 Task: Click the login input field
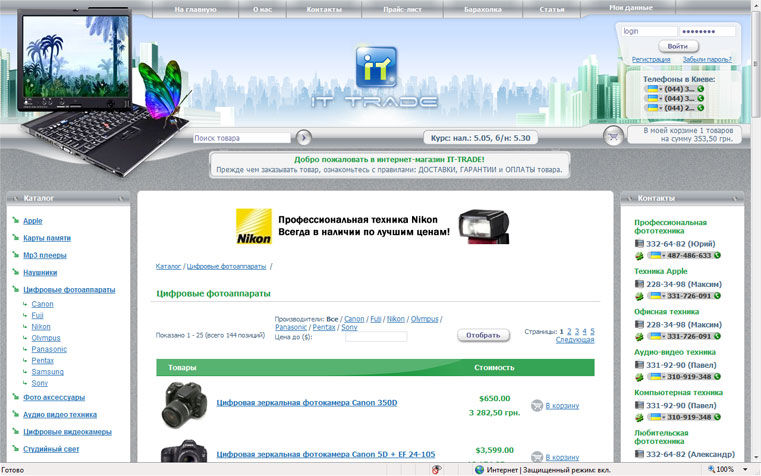tap(649, 31)
